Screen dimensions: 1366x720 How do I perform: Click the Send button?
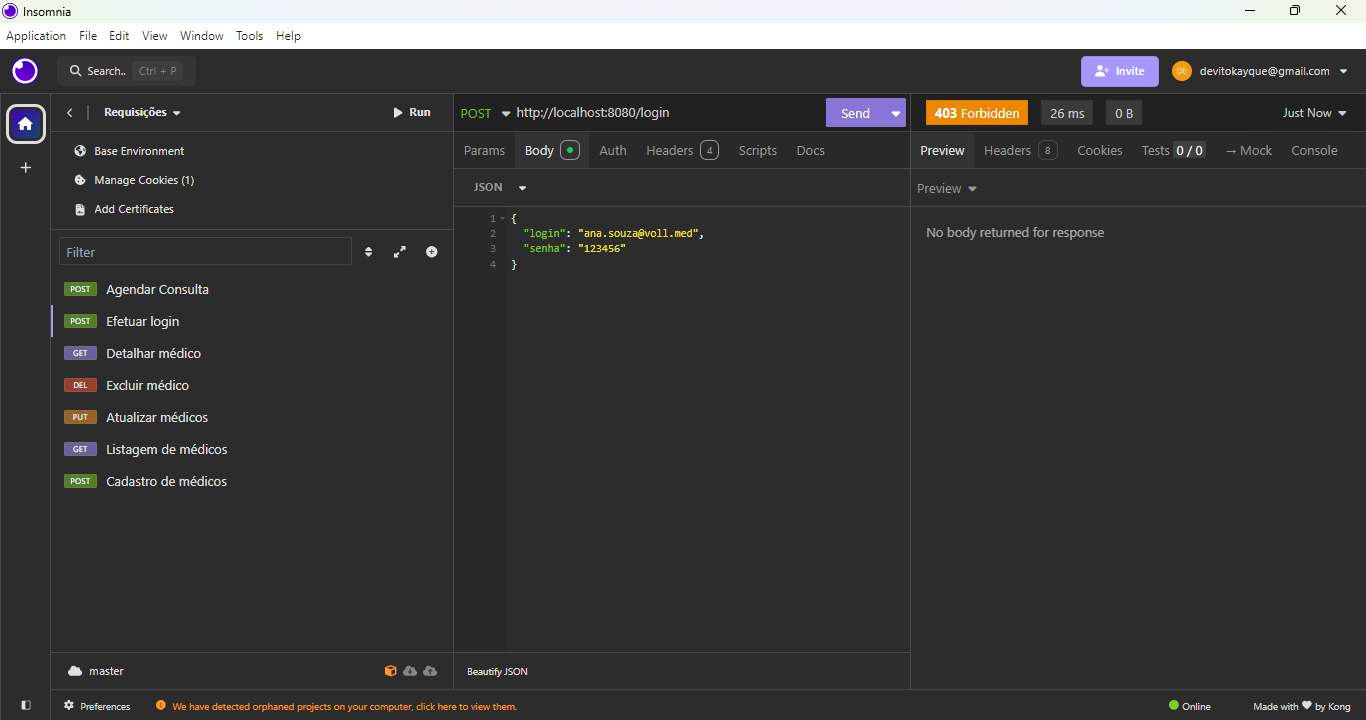tap(854, 113)
